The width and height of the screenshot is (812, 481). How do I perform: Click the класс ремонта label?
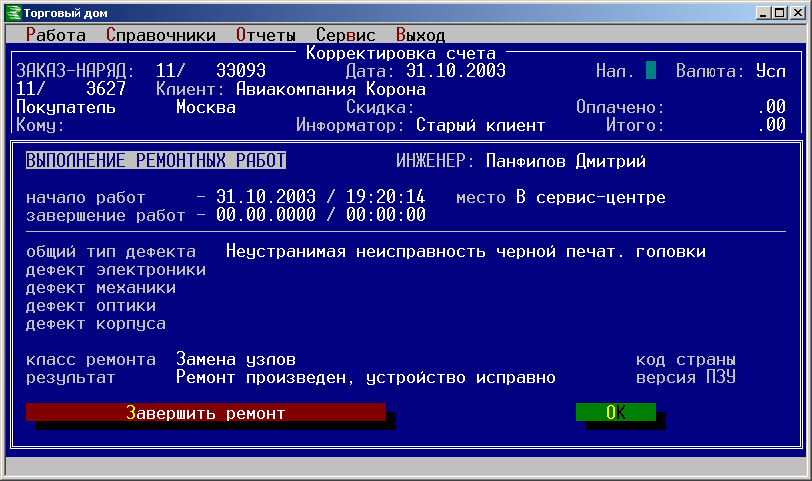(91, 359)
